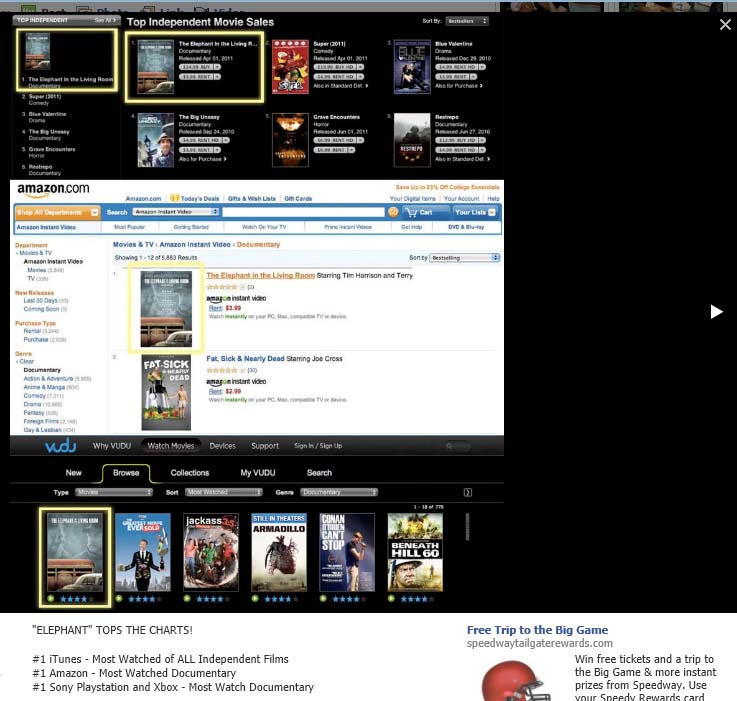
Task: Click Grave Encounters in the sidebar list
Action: pyautogui.click(x=52, y=150)
